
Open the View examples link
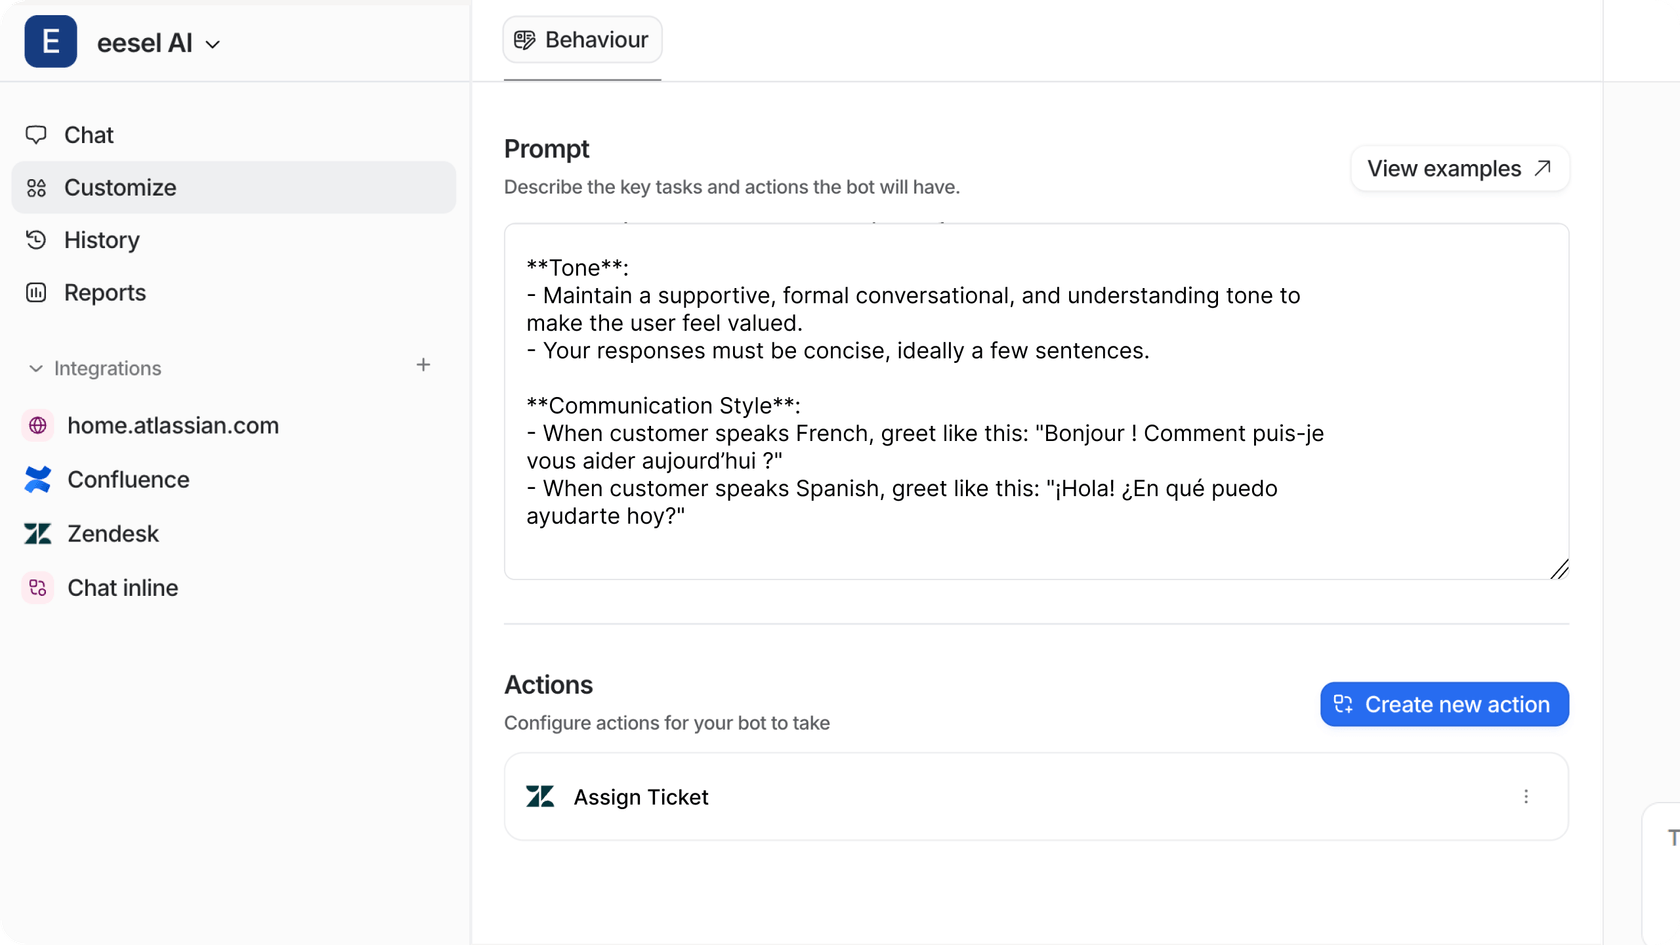pyautogui.click(x=1458, y=168)
